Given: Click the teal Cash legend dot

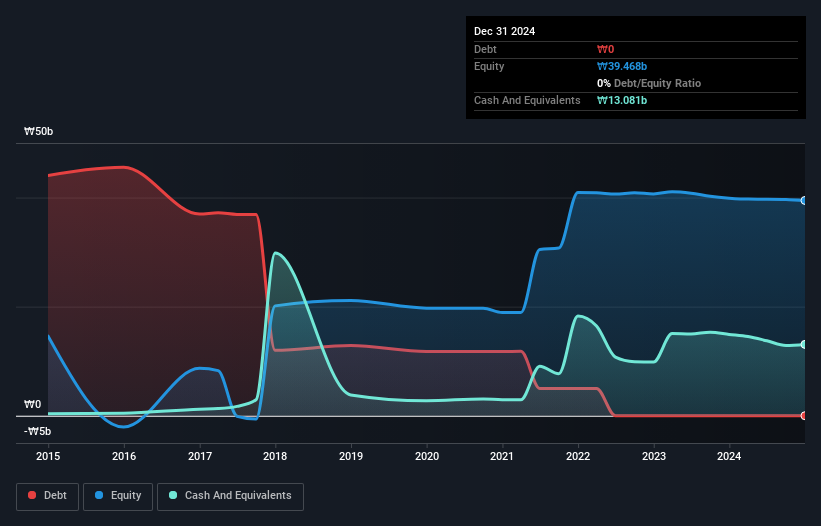Looking at the screenshot, I should point(173,495).
